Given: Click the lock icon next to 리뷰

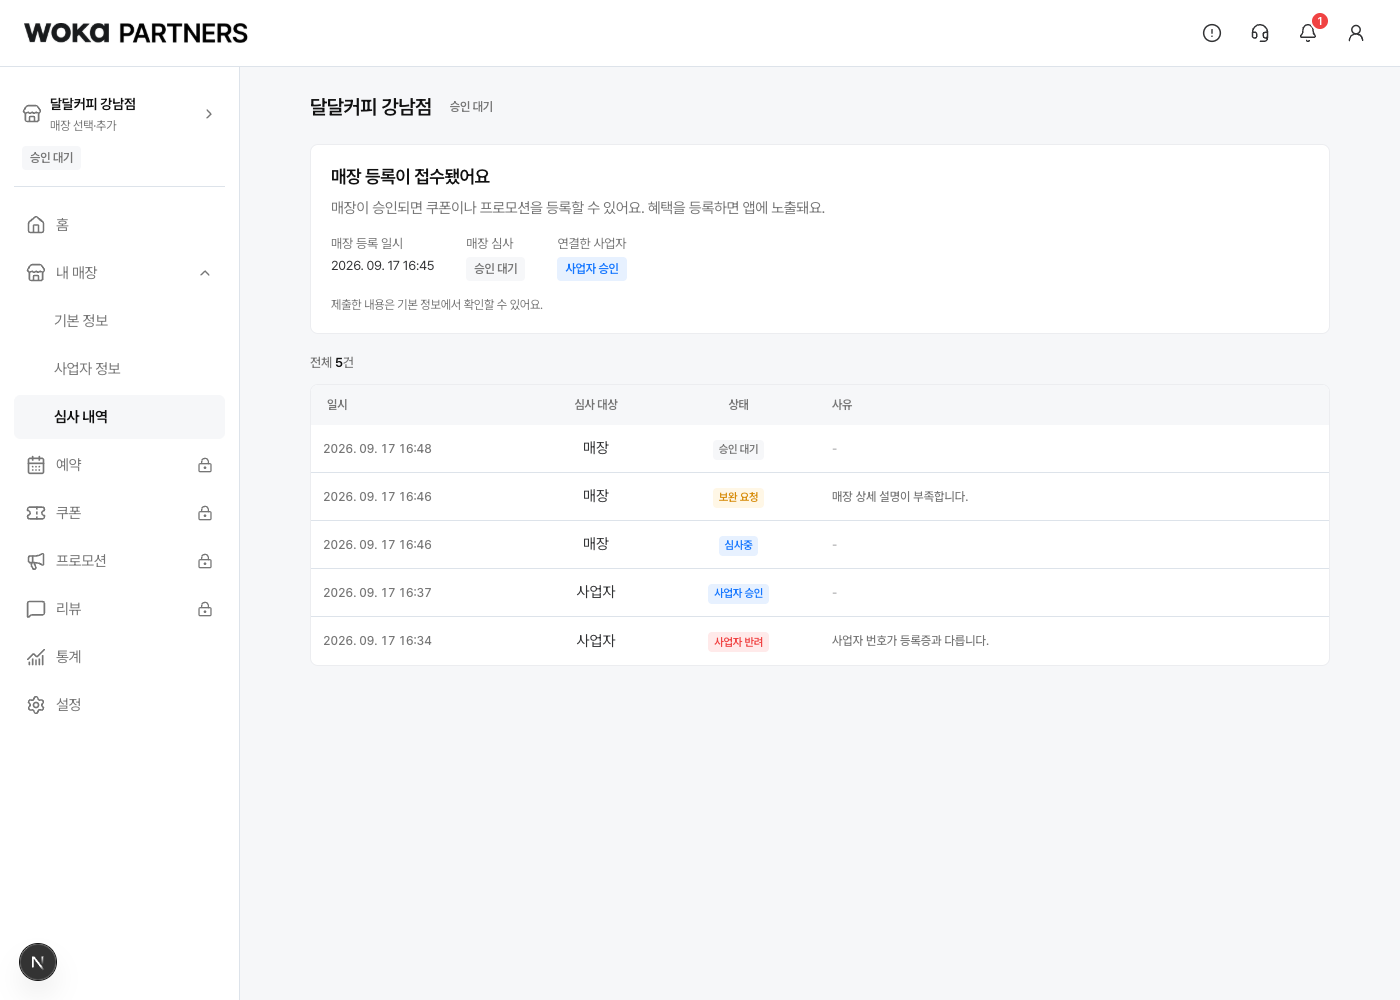Looking at the screenshot, I should 205,609.
